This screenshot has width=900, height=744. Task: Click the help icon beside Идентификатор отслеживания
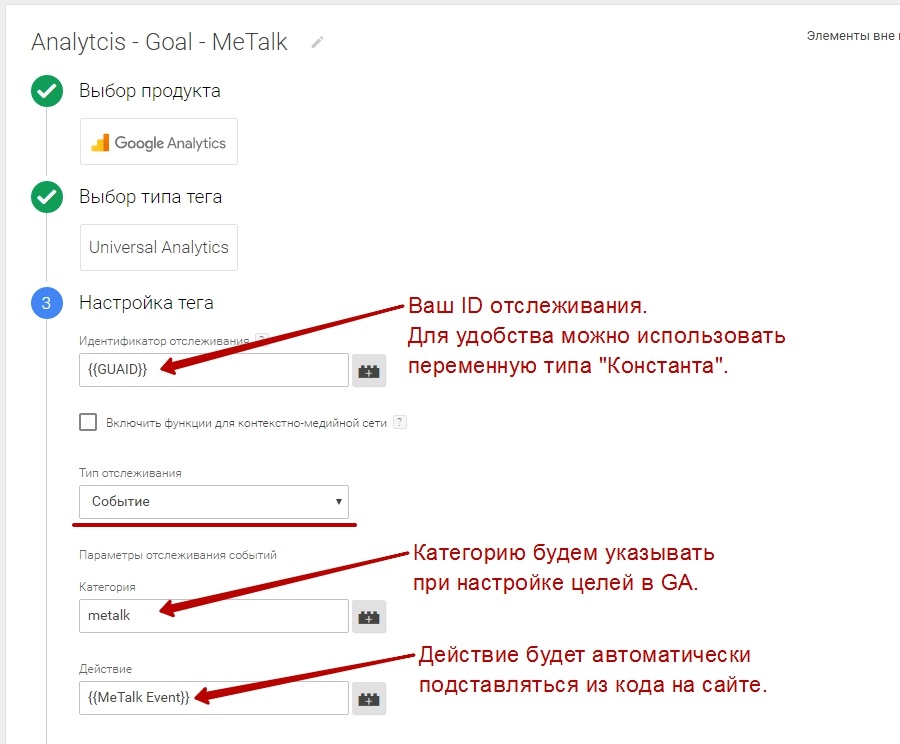coord(262,340)
